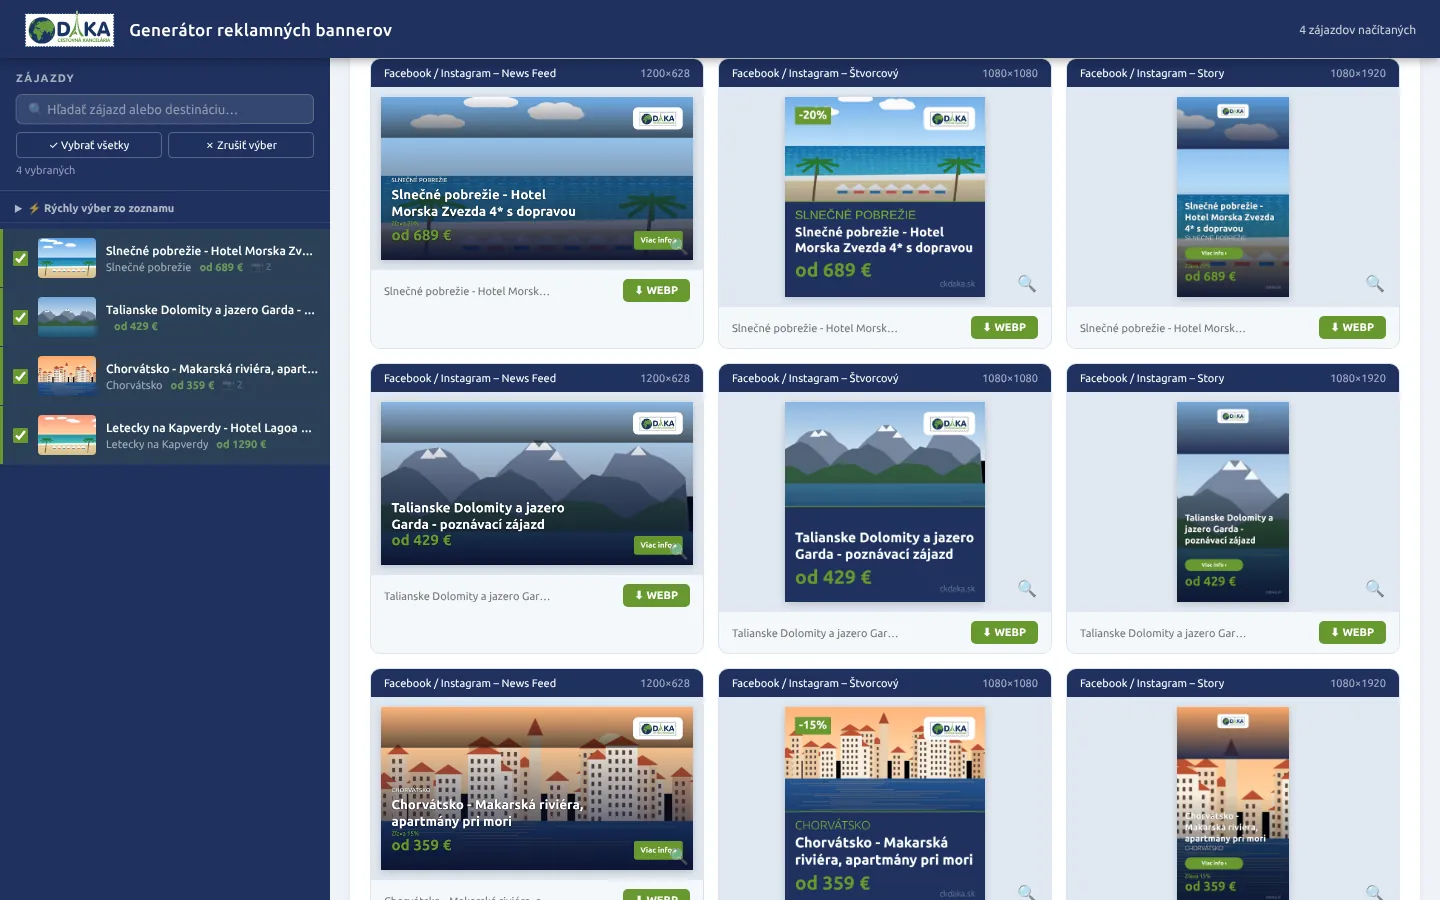Viewport: 1440px width, 900px height.
Task: Zoom magnifier on Slnečné pobrežie News Feed banner
Action: tap(679, 246)
